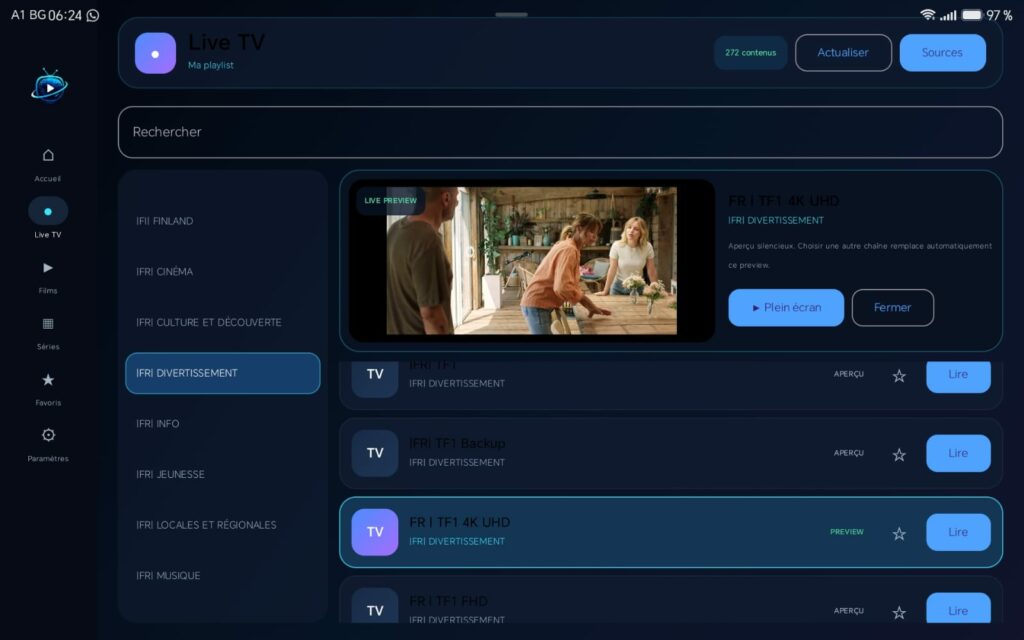Open the Accueil home icon
The image size is (1024, 640).
coord(48,155)
